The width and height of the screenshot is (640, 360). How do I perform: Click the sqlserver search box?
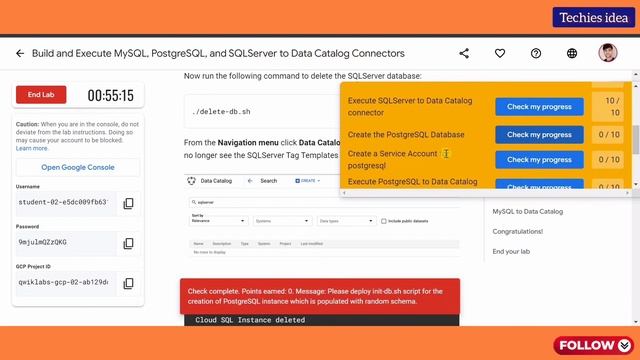(x=324, y=202)
